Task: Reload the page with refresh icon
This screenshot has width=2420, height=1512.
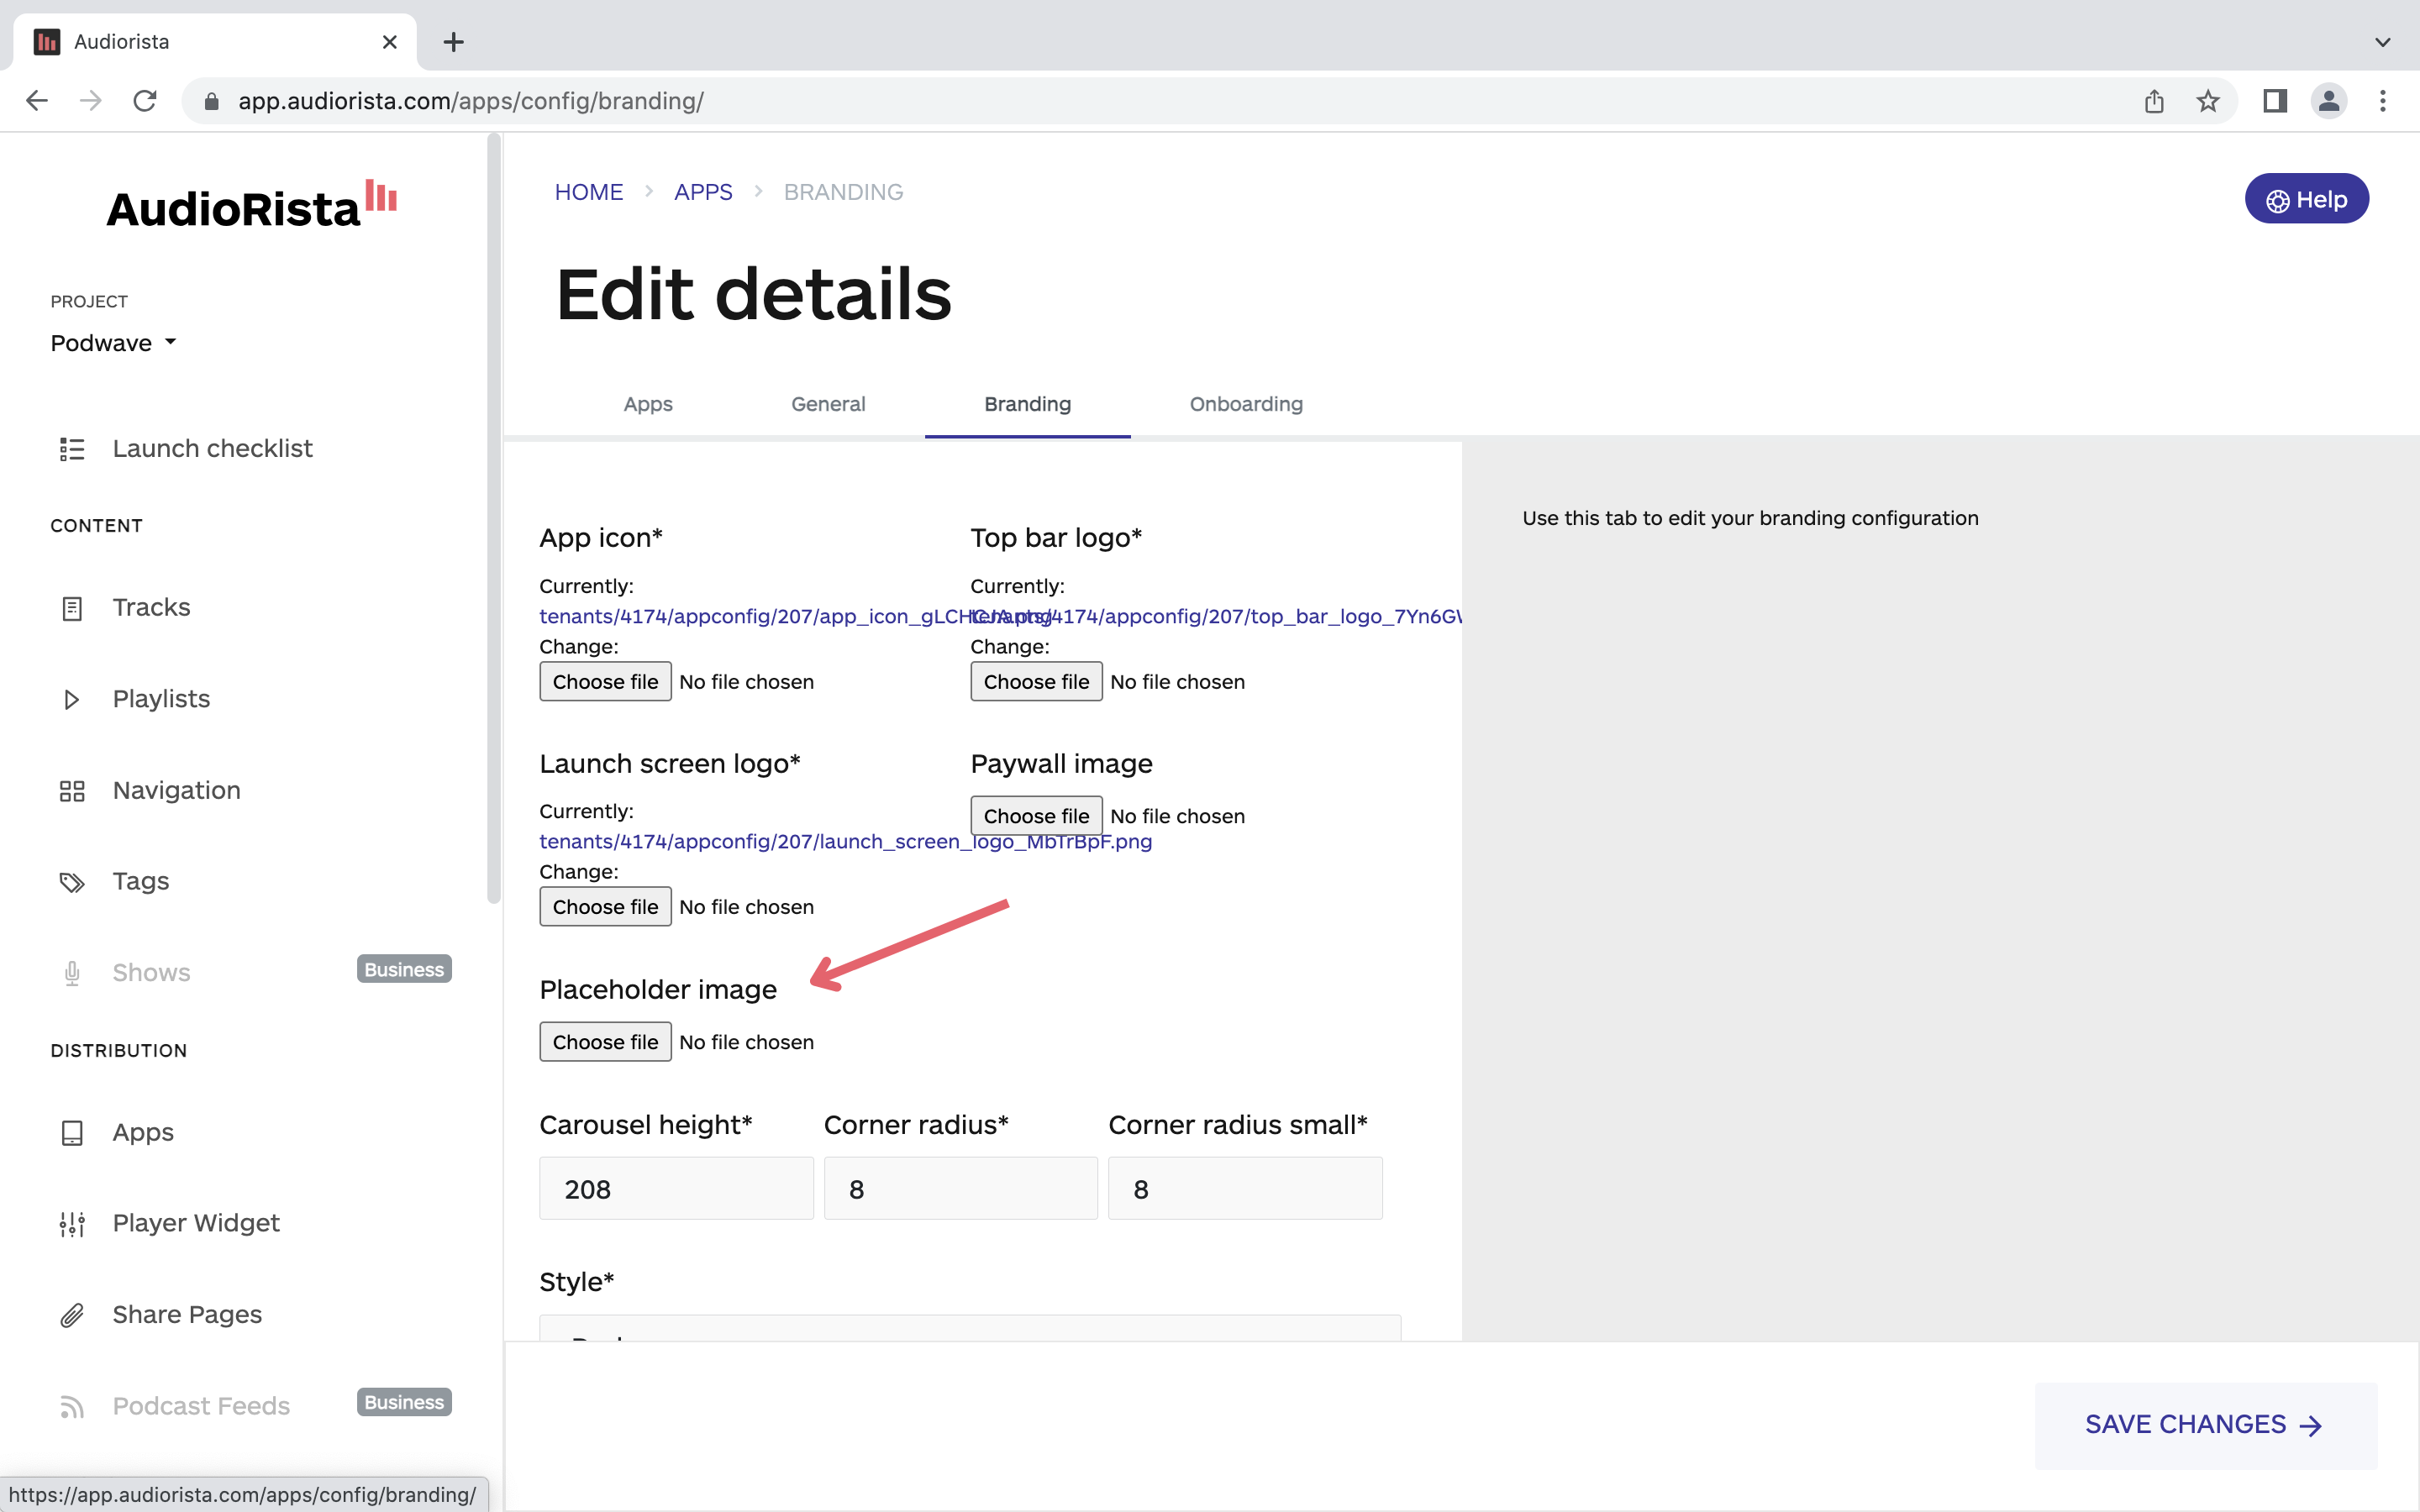Action: [145, 101]
